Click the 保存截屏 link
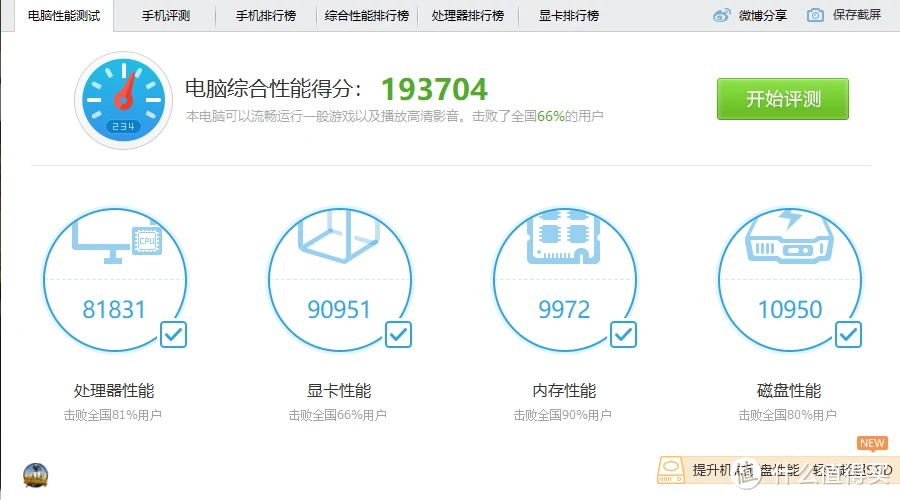 pos(857,15)
